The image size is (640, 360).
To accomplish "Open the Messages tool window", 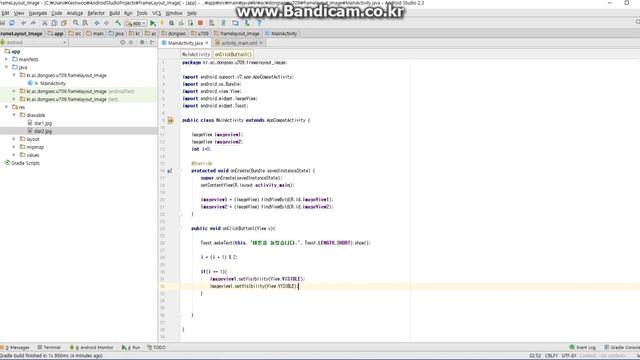I will [15, 347].
